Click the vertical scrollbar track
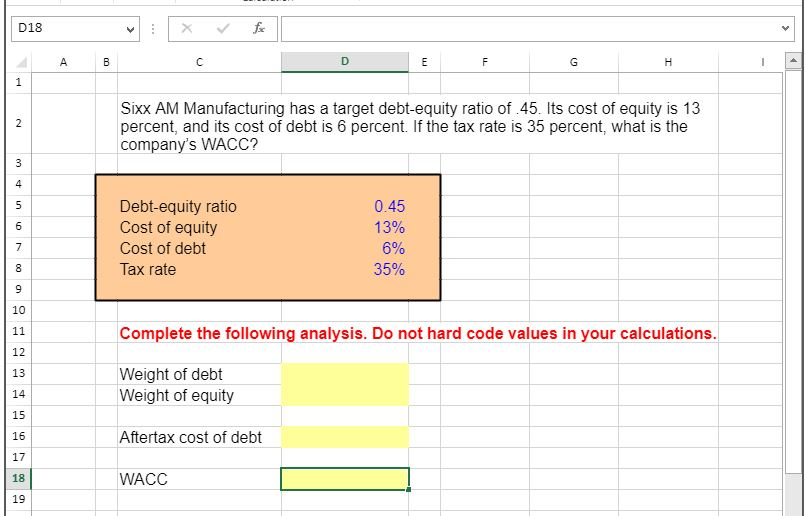The height and width of the screenshot is (516, 805). (794, 493)
